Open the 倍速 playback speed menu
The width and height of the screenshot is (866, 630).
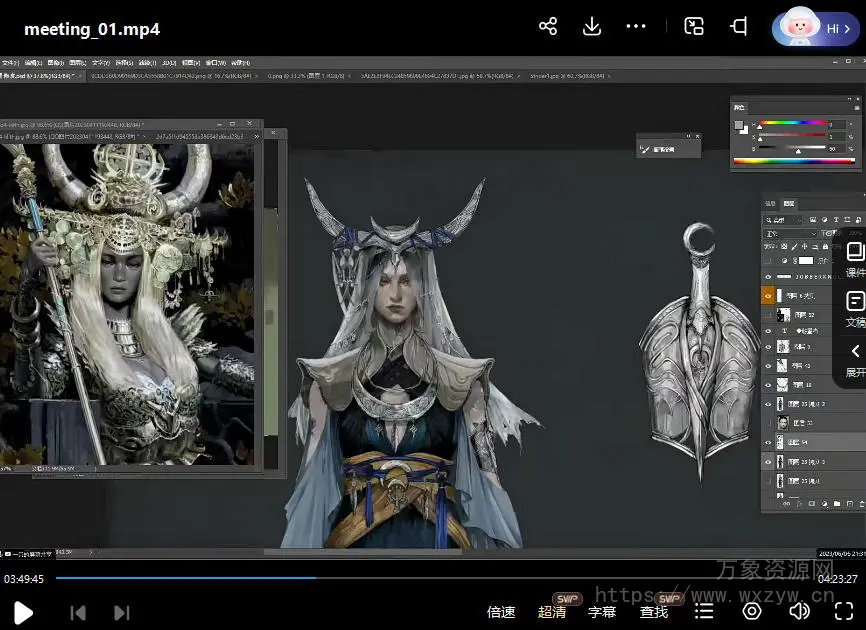[501, 612]
